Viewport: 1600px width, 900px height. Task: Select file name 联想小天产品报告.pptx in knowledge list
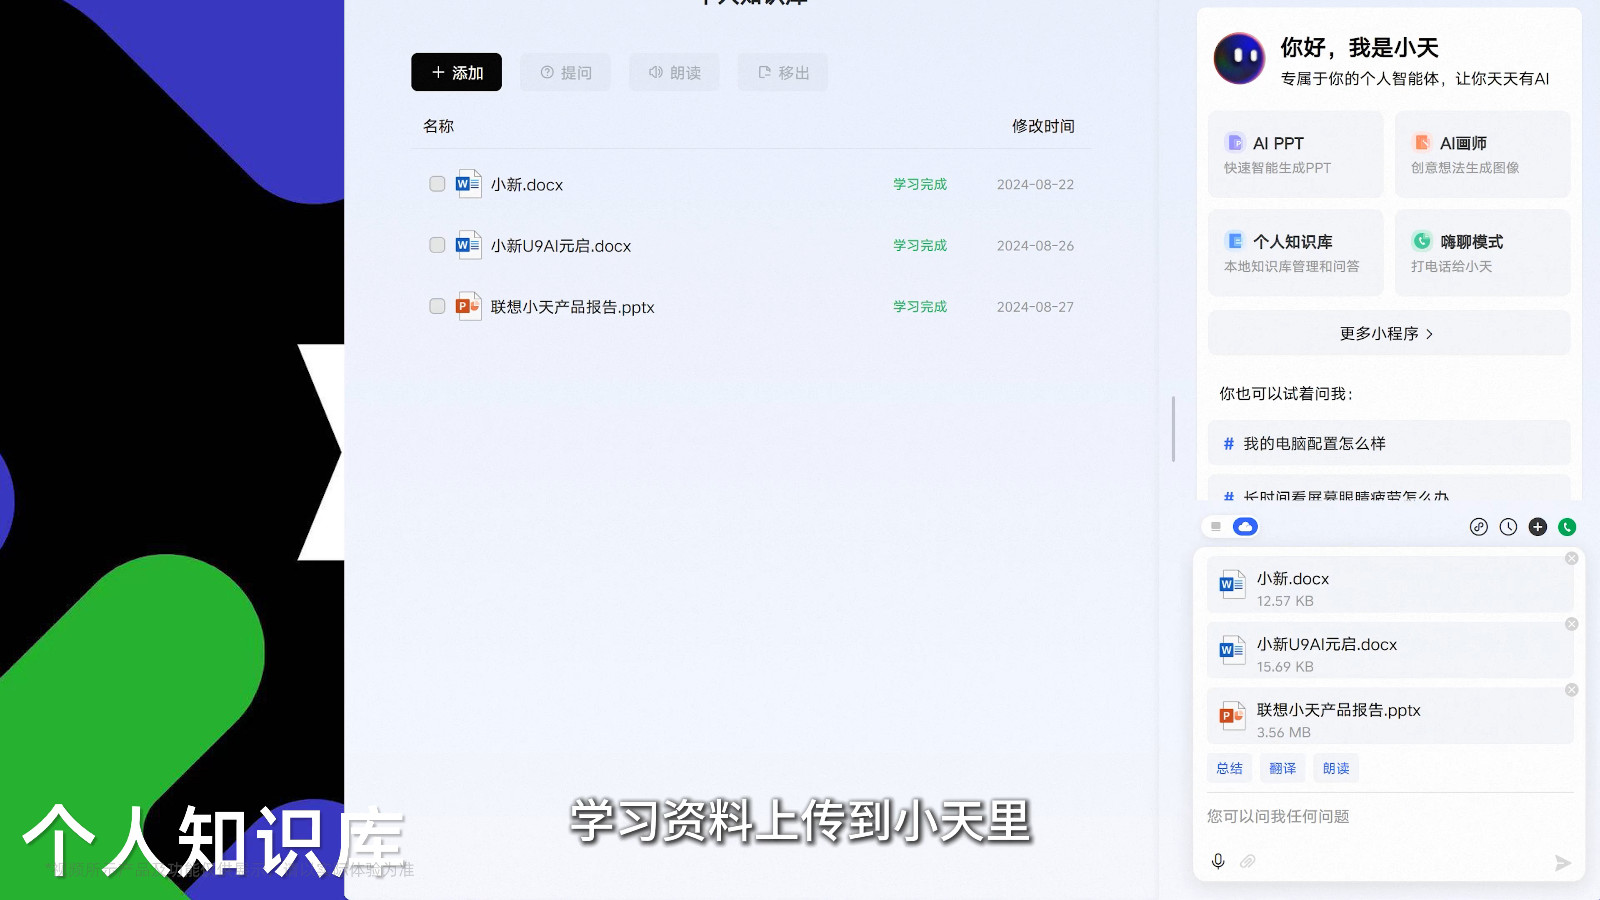point(572,307)
